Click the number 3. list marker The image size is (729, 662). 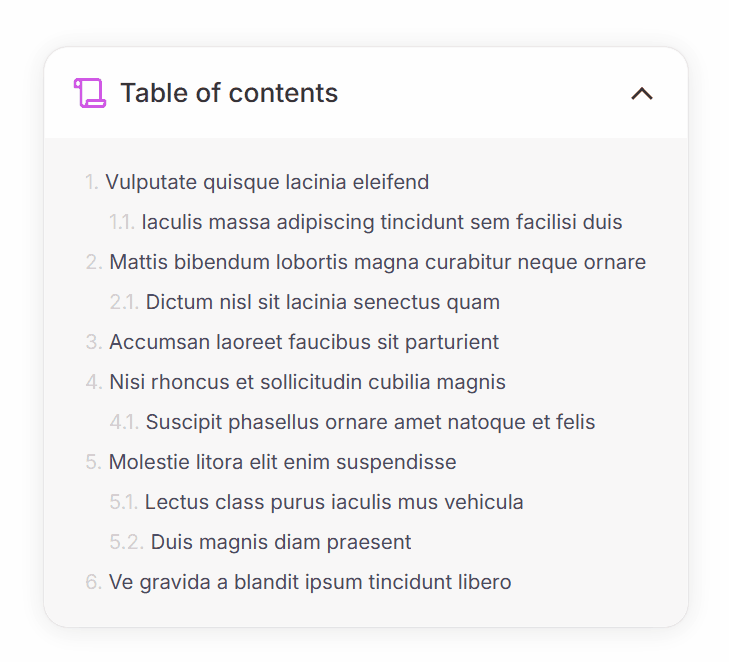[94, 342]
